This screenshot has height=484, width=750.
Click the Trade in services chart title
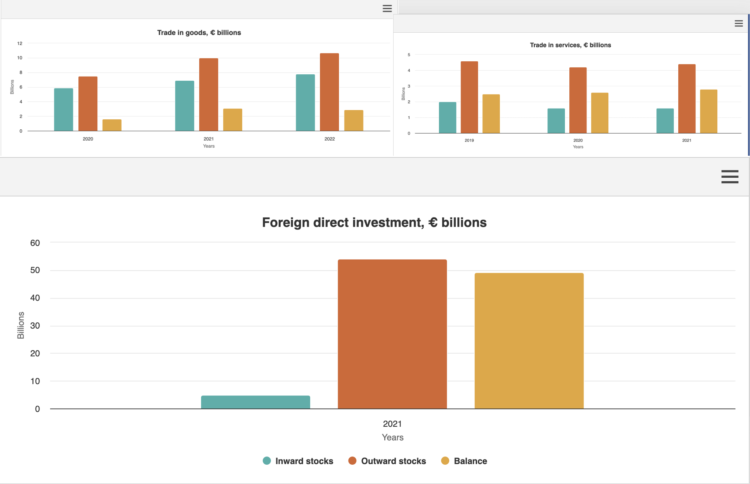click(x=570, y=45)
